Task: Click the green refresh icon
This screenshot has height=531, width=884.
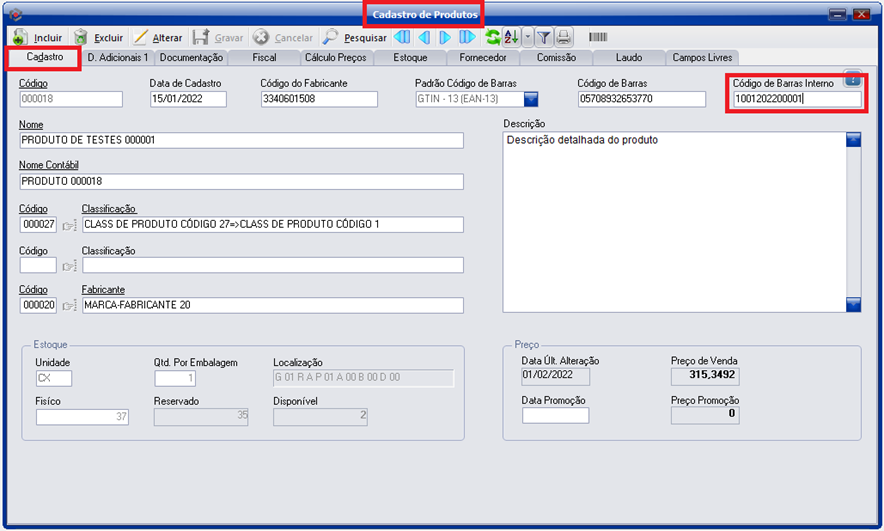Action: click(x=492, y=38)
